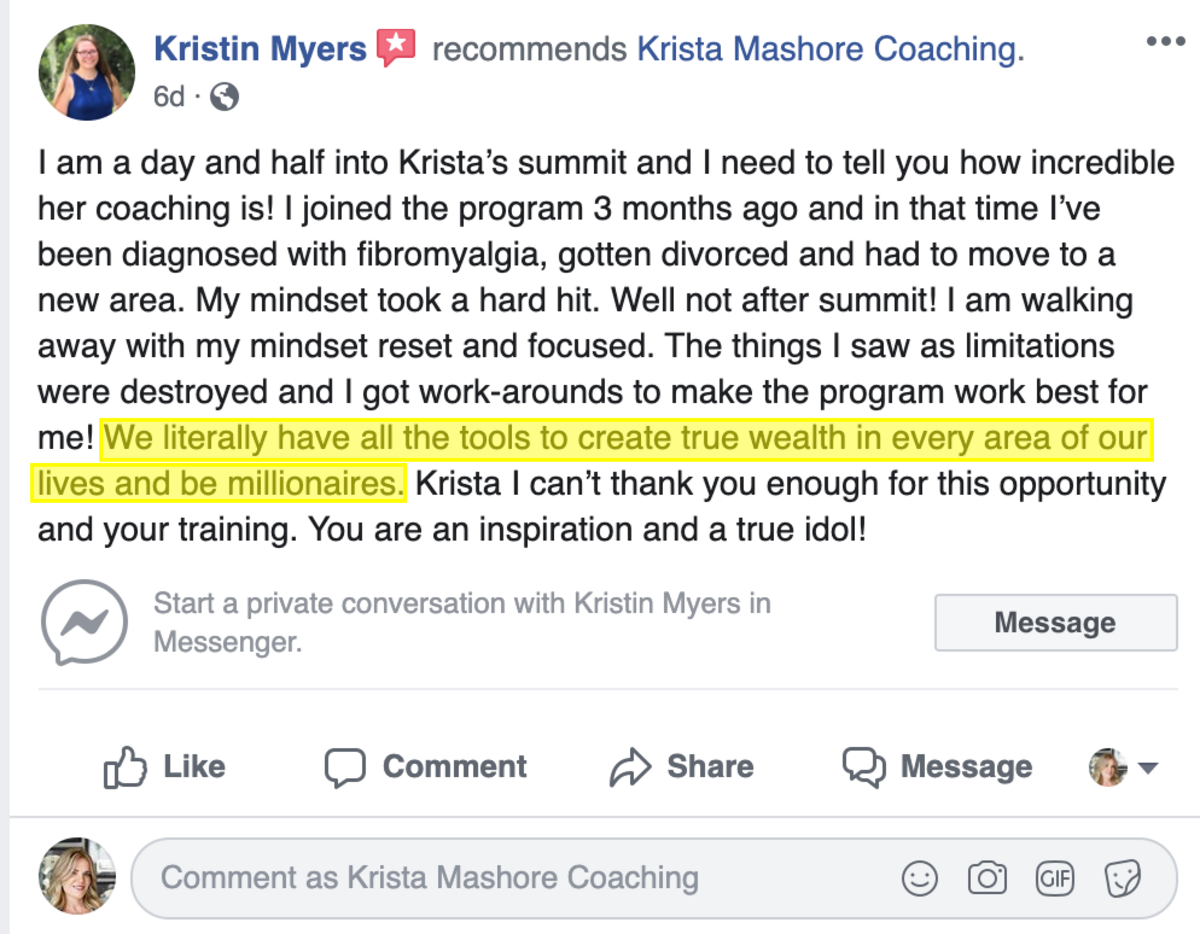Click the Comment as Krista Mashore Coaching field

click(x=654, y=878)
